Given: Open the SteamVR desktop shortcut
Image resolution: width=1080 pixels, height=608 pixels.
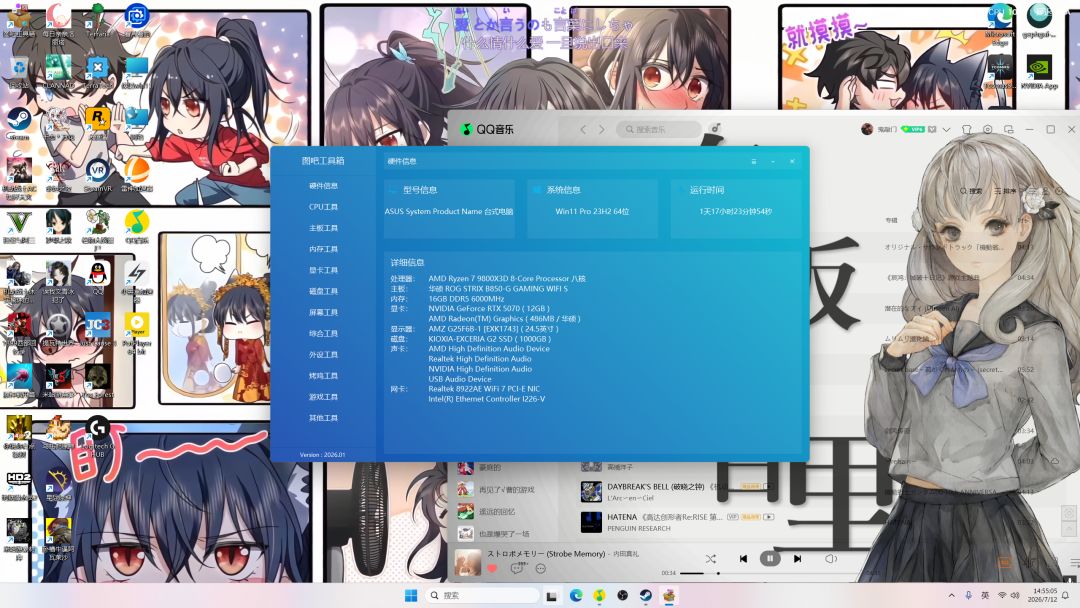Looking at the screenshot, I should (x=98, y=176).
